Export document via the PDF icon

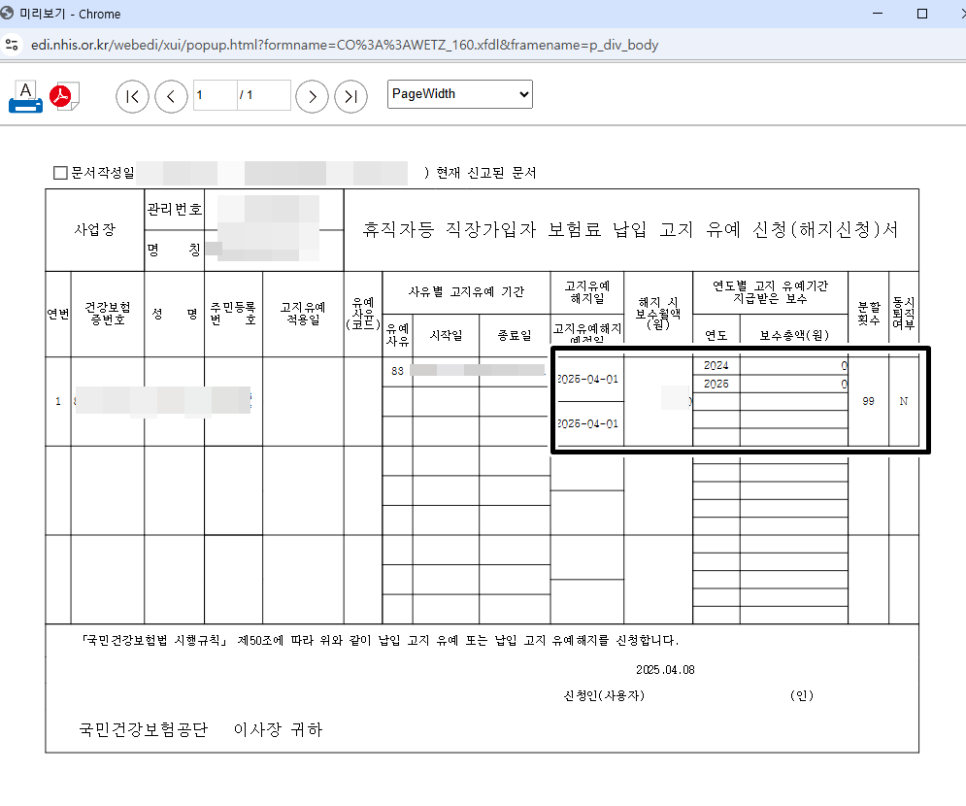[x=64, y=96]
